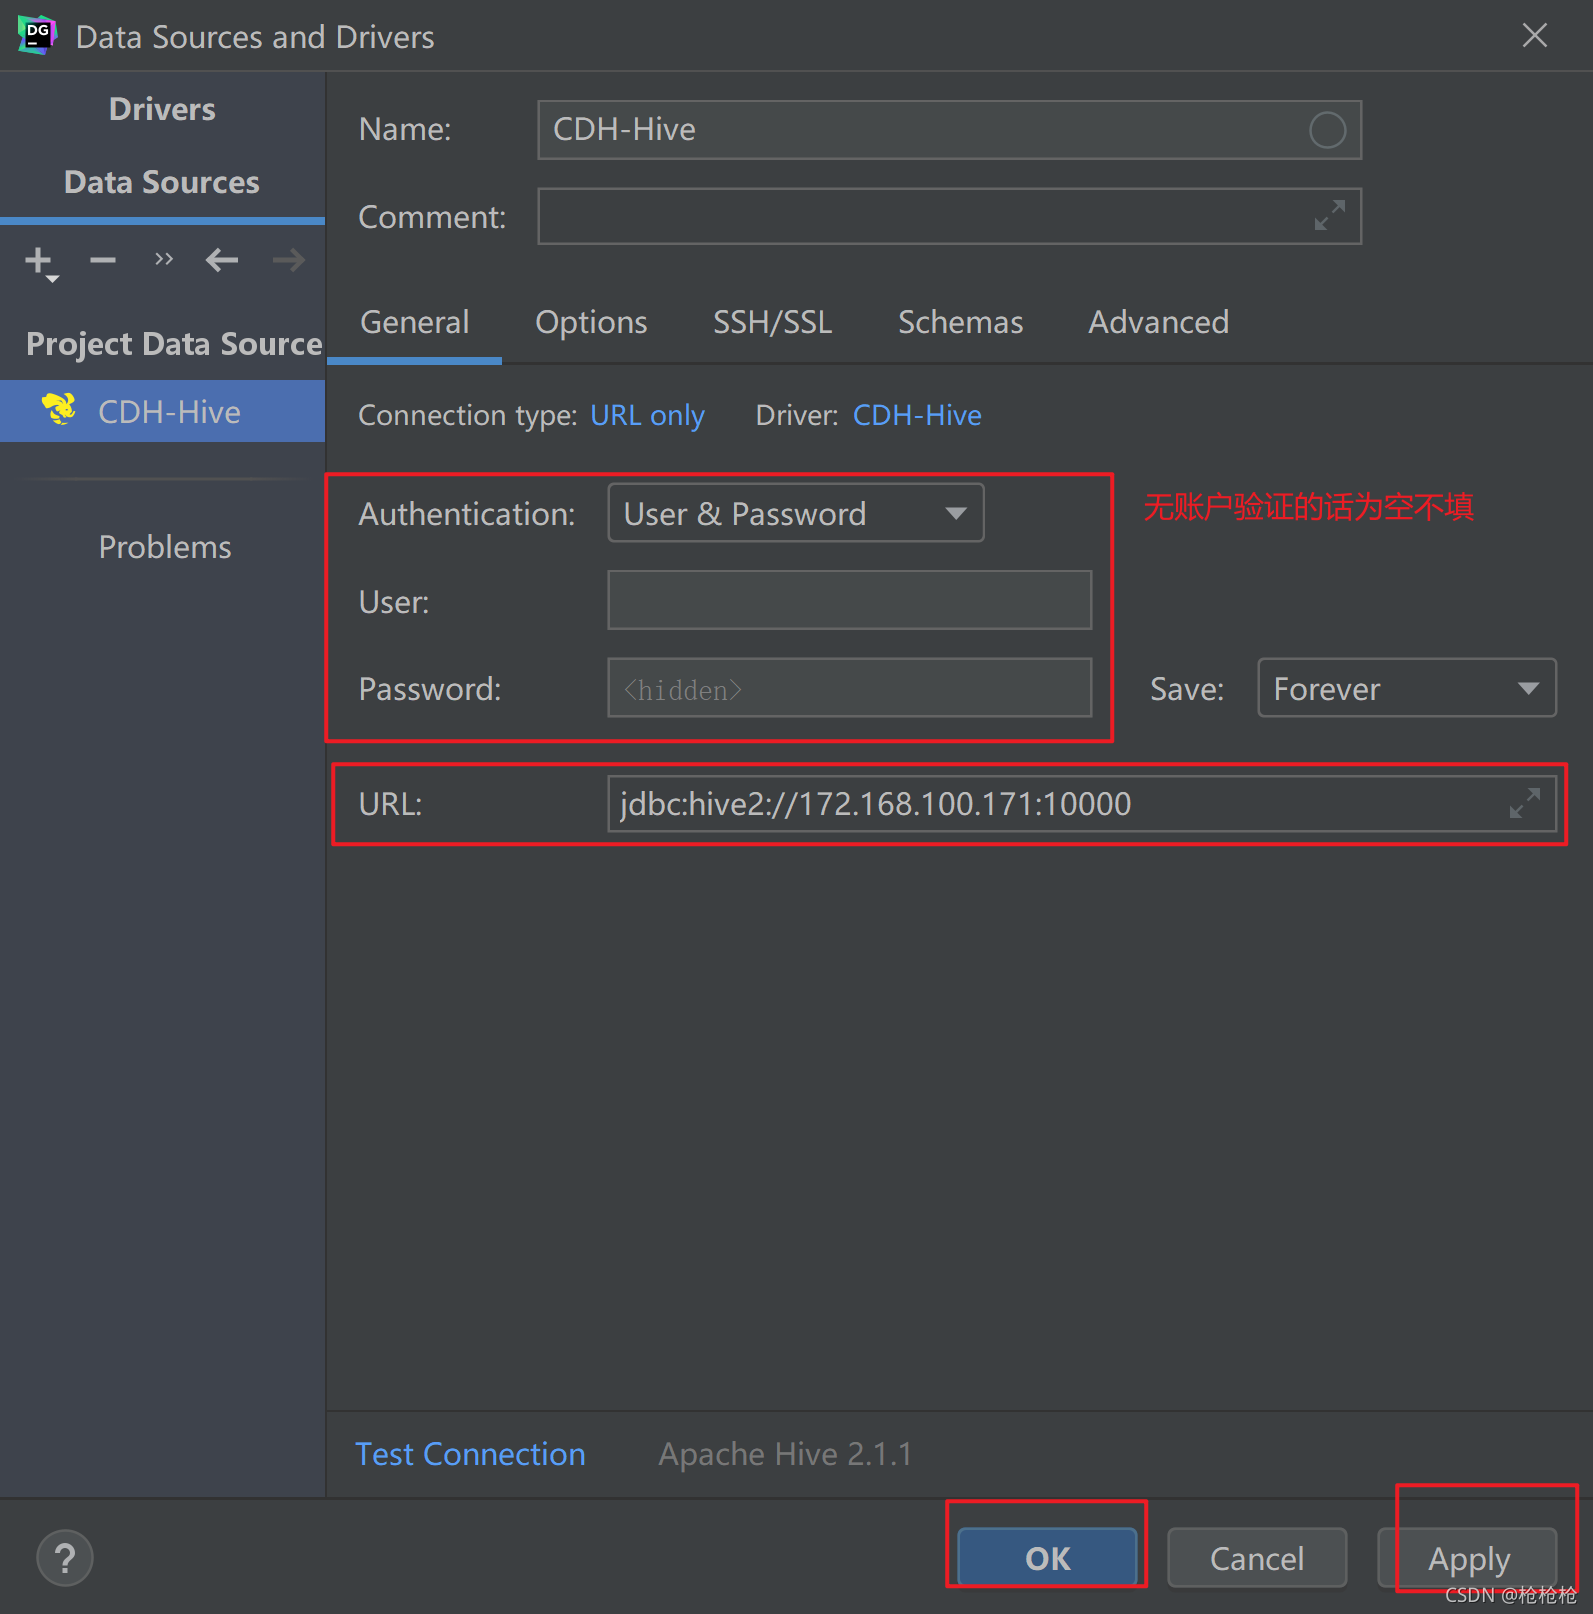
Task: Open help with question mark button
Action: 65,1557
